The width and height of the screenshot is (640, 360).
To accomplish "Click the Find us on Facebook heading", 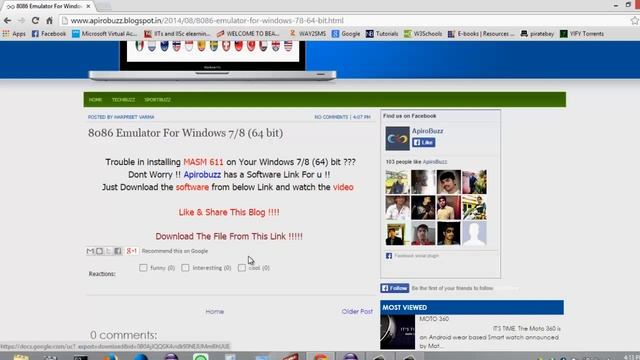I will [x=409, y=116].
